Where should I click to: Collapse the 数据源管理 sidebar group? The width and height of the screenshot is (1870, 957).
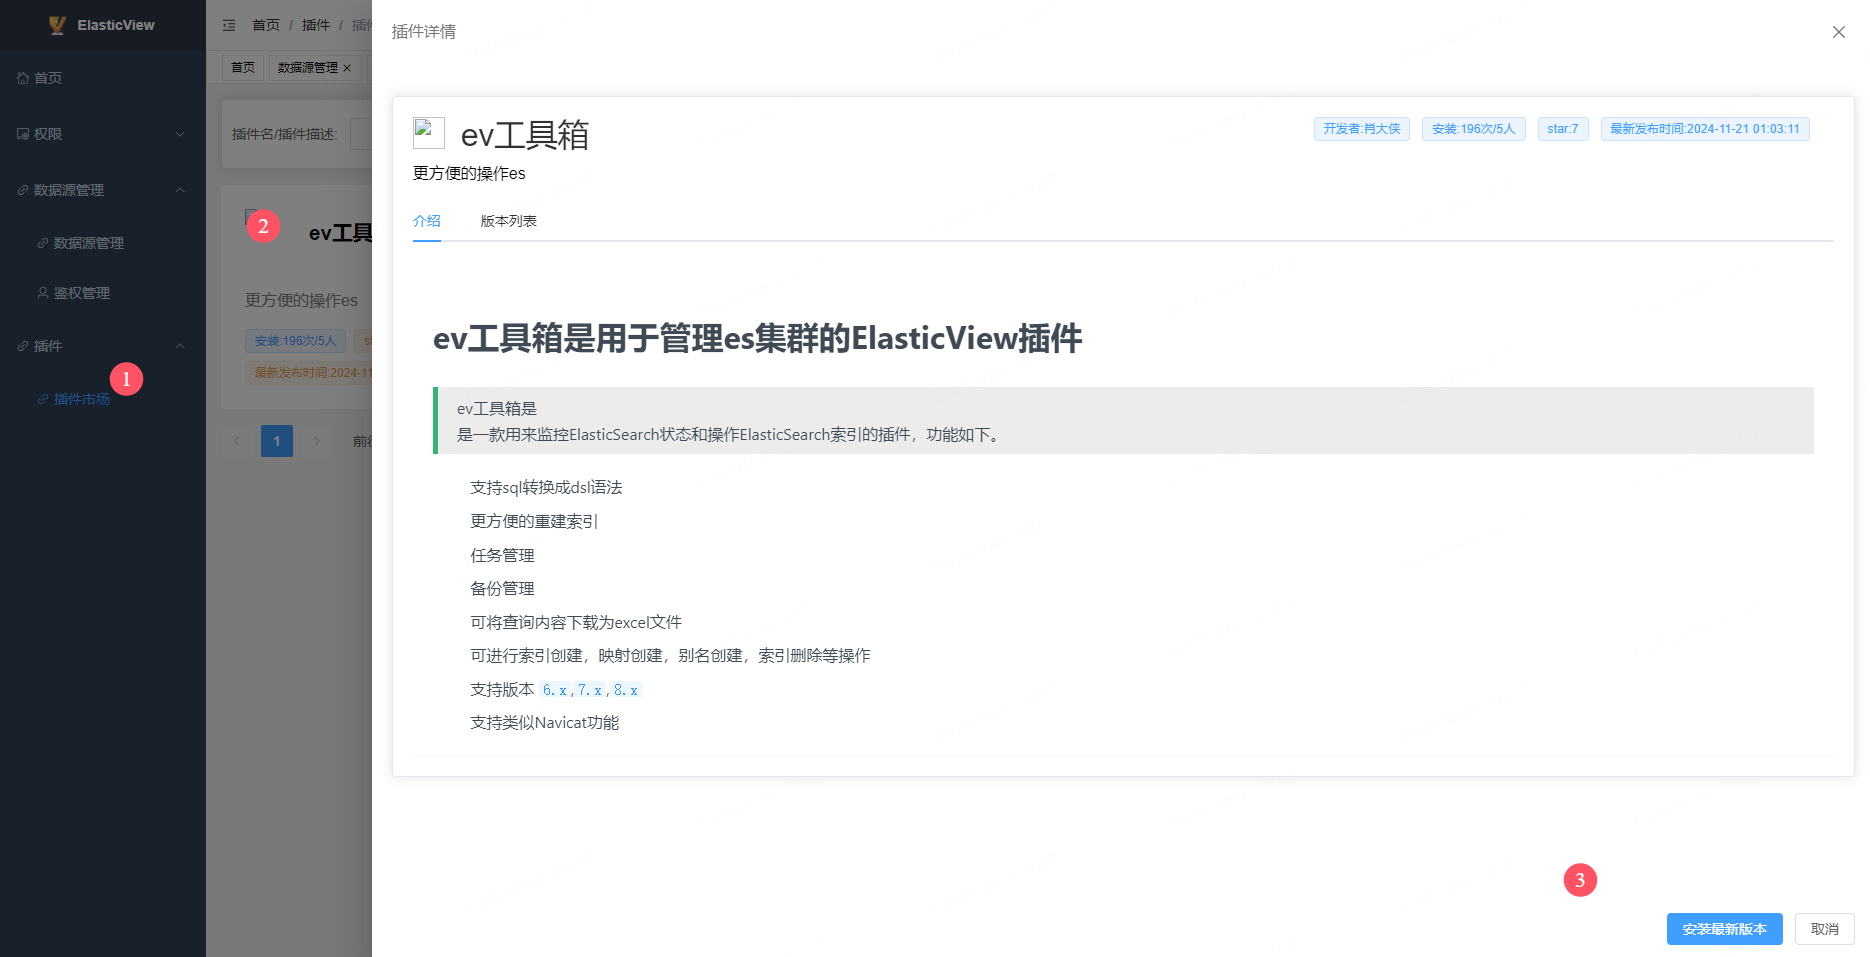coord(100,190)
